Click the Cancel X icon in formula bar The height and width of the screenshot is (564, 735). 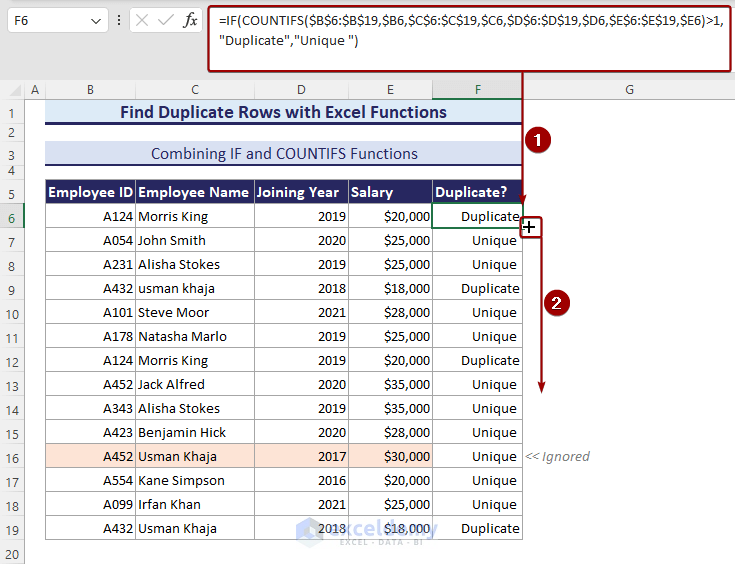coord(142,20)
